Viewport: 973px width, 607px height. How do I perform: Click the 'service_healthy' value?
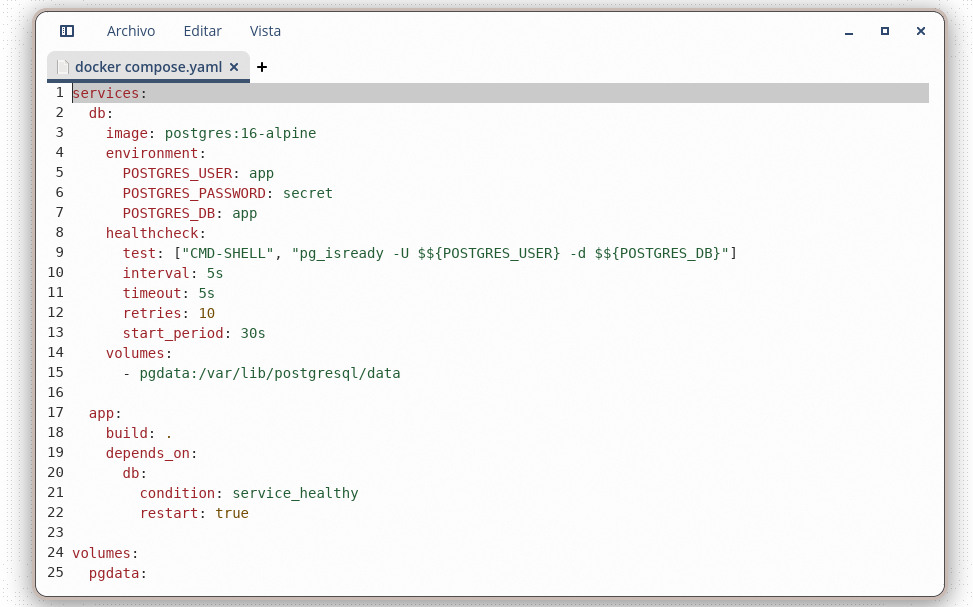pyautogui.click(x=295, y=493)
